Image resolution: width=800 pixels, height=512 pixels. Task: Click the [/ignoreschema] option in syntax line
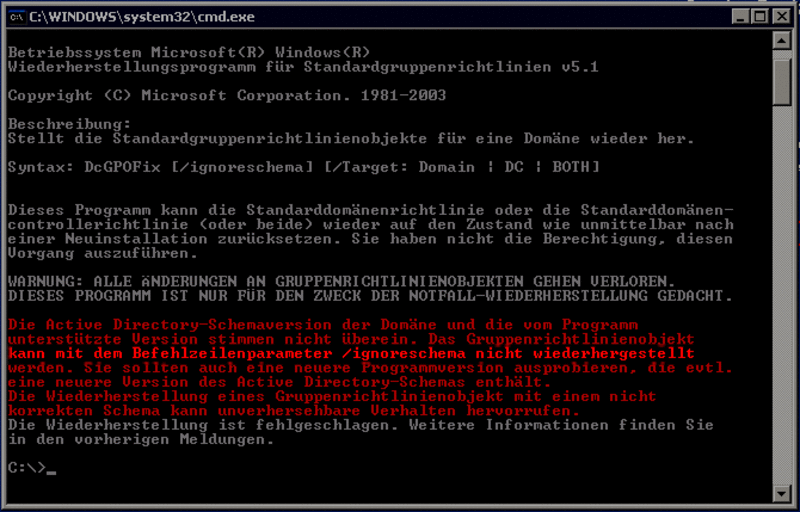coord(242,167)
